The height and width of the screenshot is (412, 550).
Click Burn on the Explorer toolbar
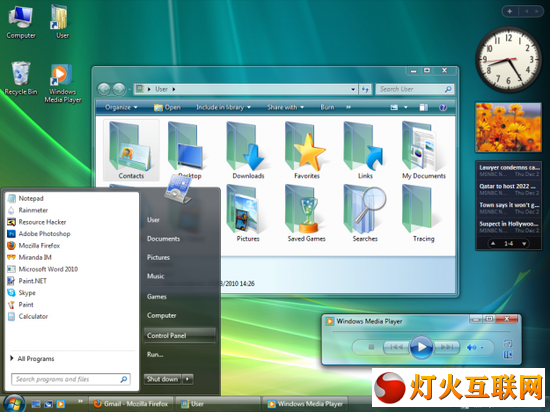pos(327,107)
